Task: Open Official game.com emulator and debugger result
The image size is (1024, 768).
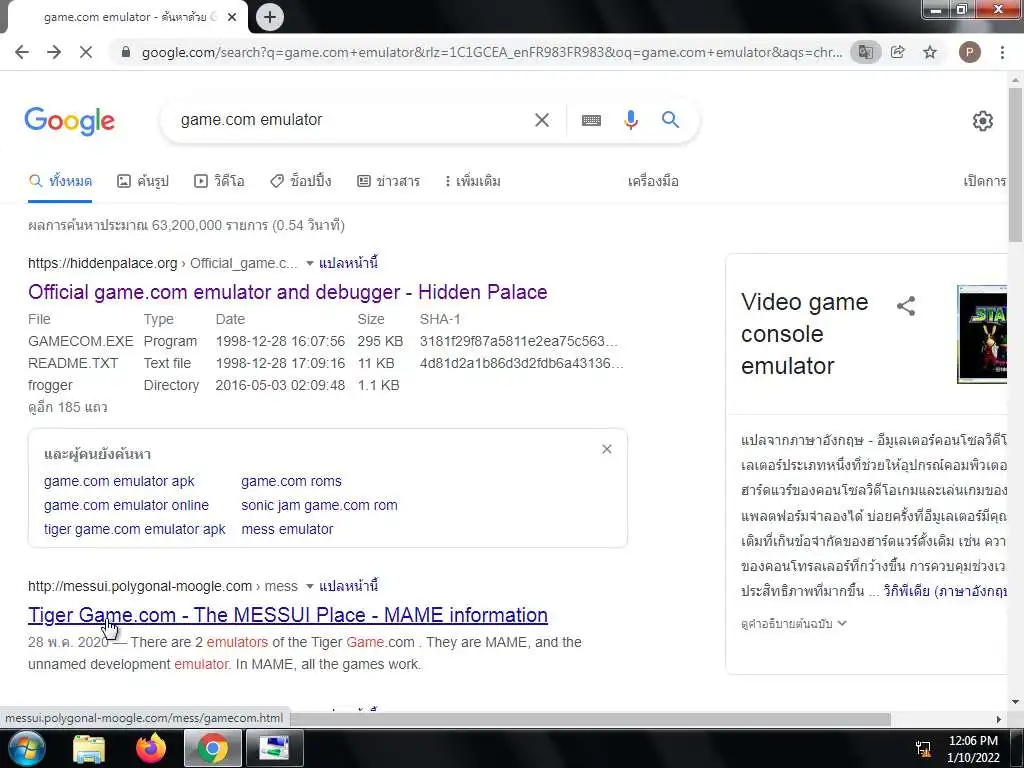Action: (x=287, y=292)
